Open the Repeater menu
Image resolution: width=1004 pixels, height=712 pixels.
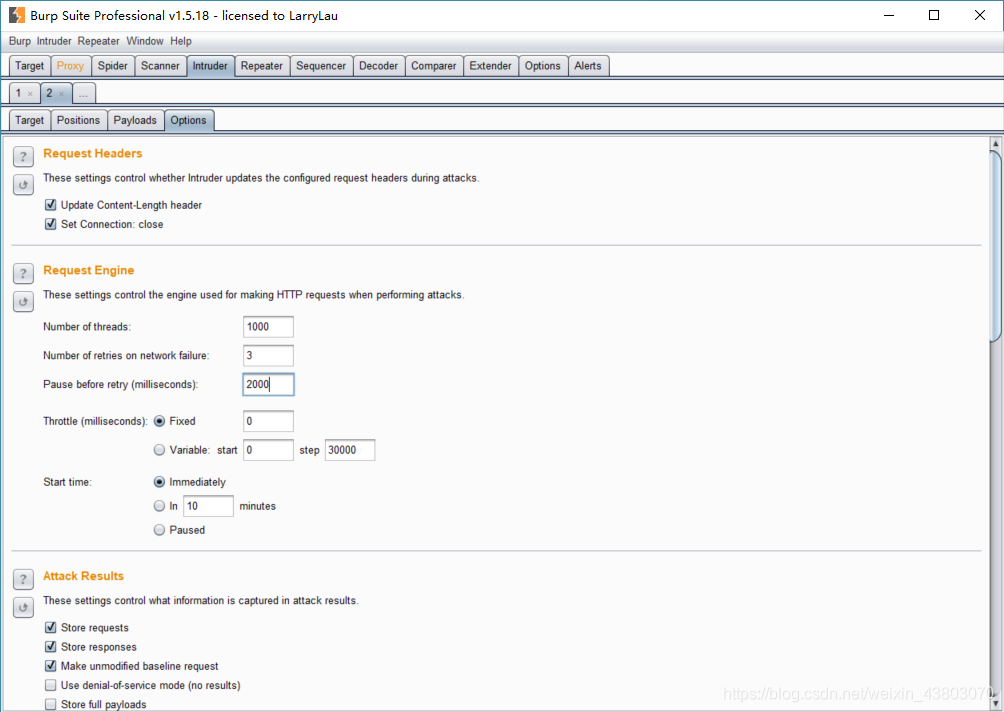[99, 41]
